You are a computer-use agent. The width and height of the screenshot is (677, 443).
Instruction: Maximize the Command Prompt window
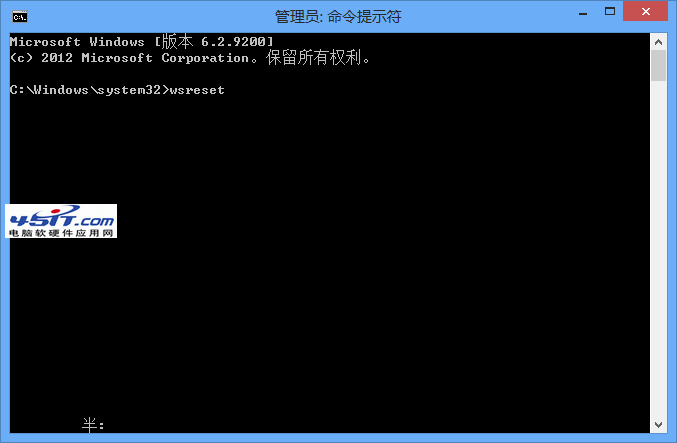(x=610, y=12)
